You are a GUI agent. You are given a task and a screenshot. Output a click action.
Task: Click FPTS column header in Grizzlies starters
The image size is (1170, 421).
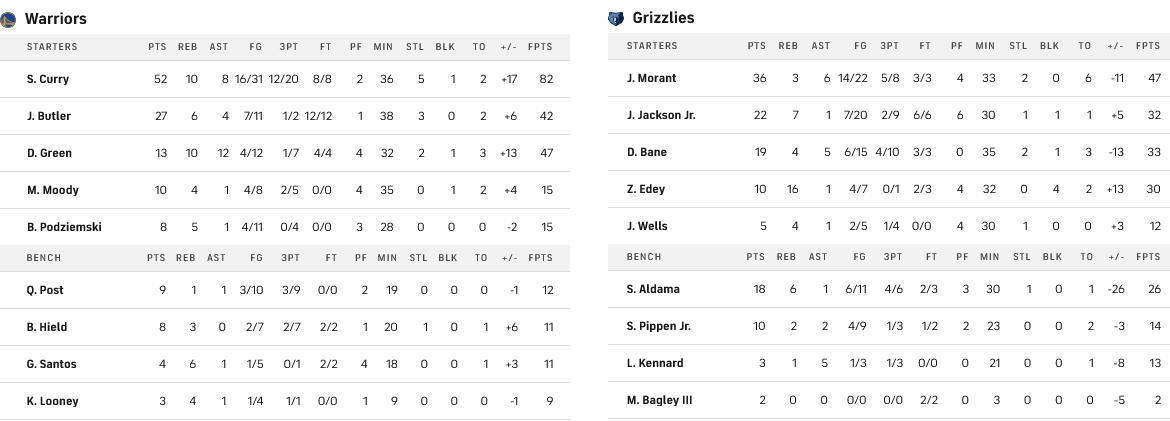(1148, 46)
